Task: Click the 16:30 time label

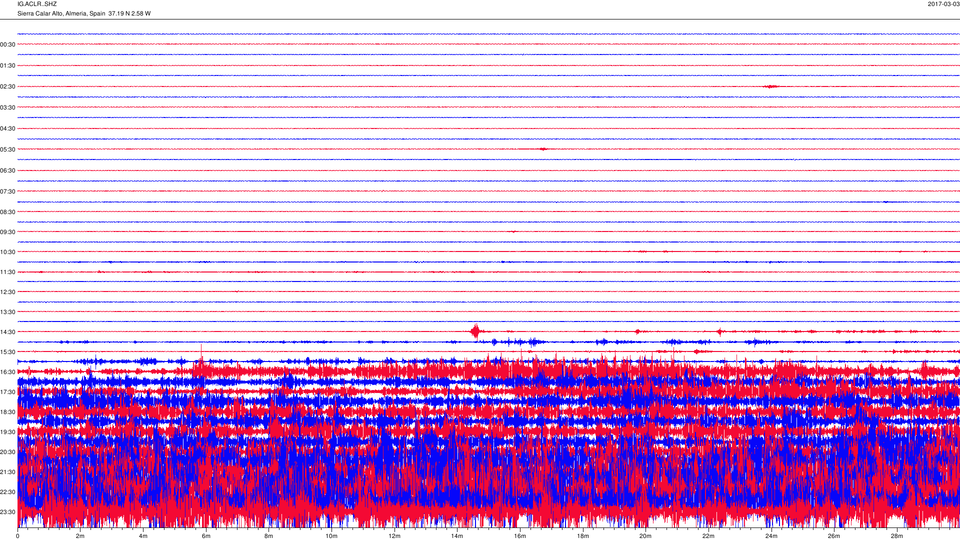Action: (x=8, y=372)
